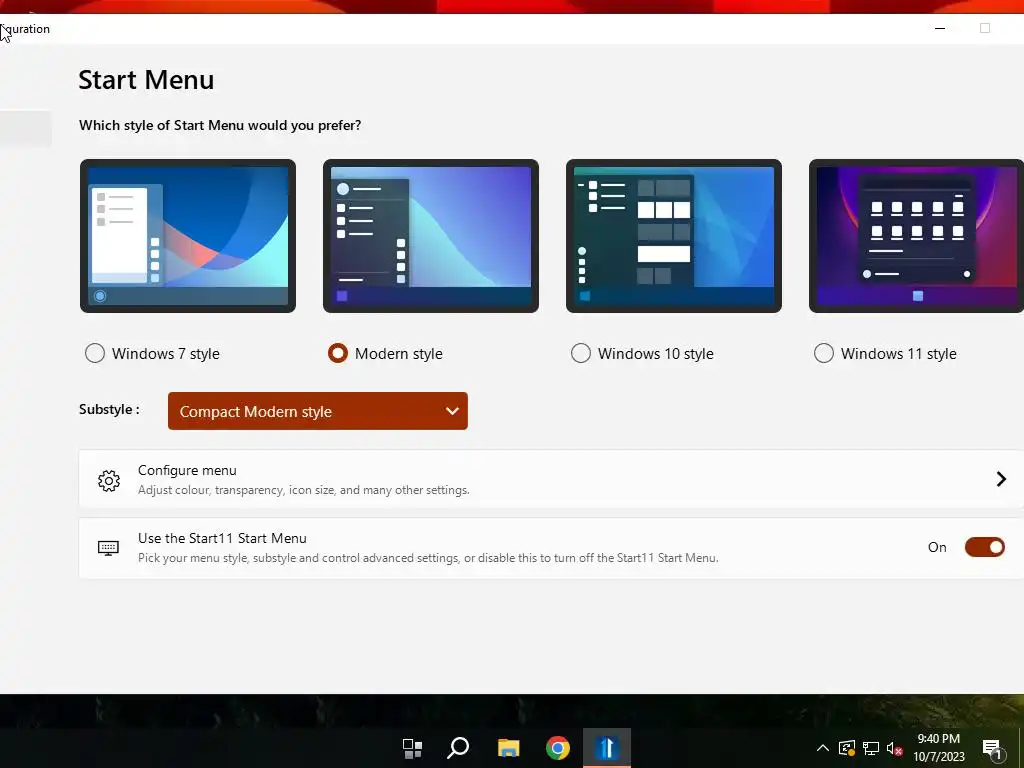Open File Explorer from the taskbar
Screen dimensions: 1024x768
pyautogui.click(x=508, y=748)
